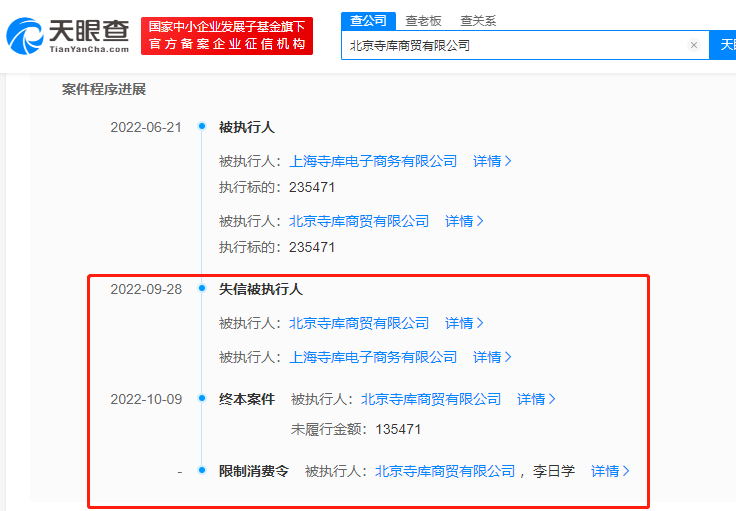The image size is (736, 511).
Task: Open 详情 in the 限制消费令 row
Action: (x=610, y=471)
